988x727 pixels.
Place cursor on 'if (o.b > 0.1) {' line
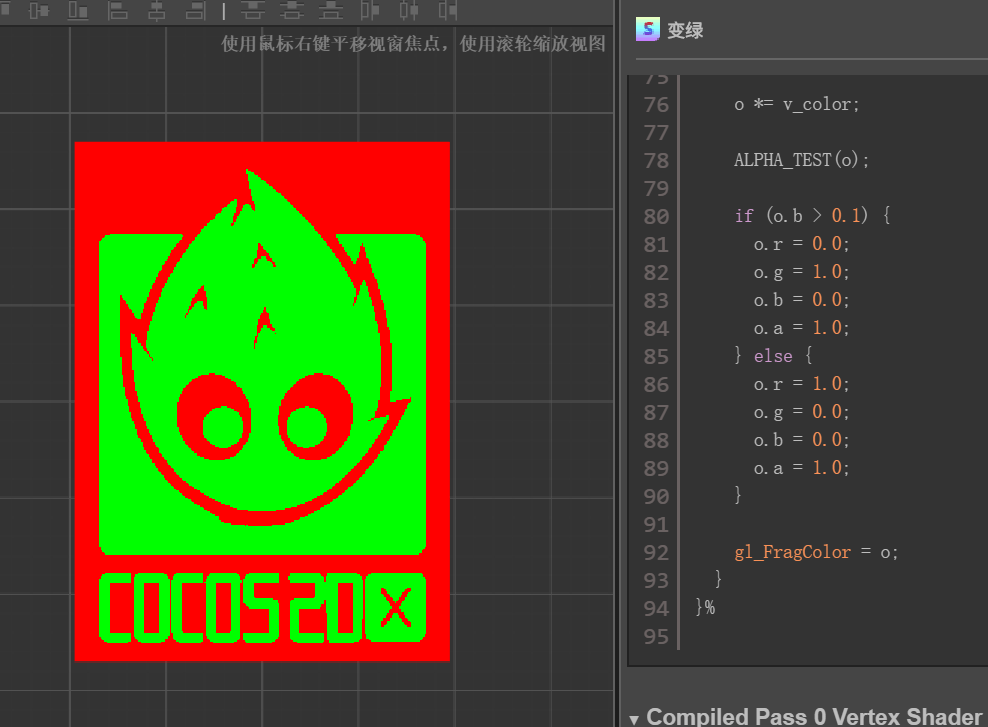pos(812,216)
